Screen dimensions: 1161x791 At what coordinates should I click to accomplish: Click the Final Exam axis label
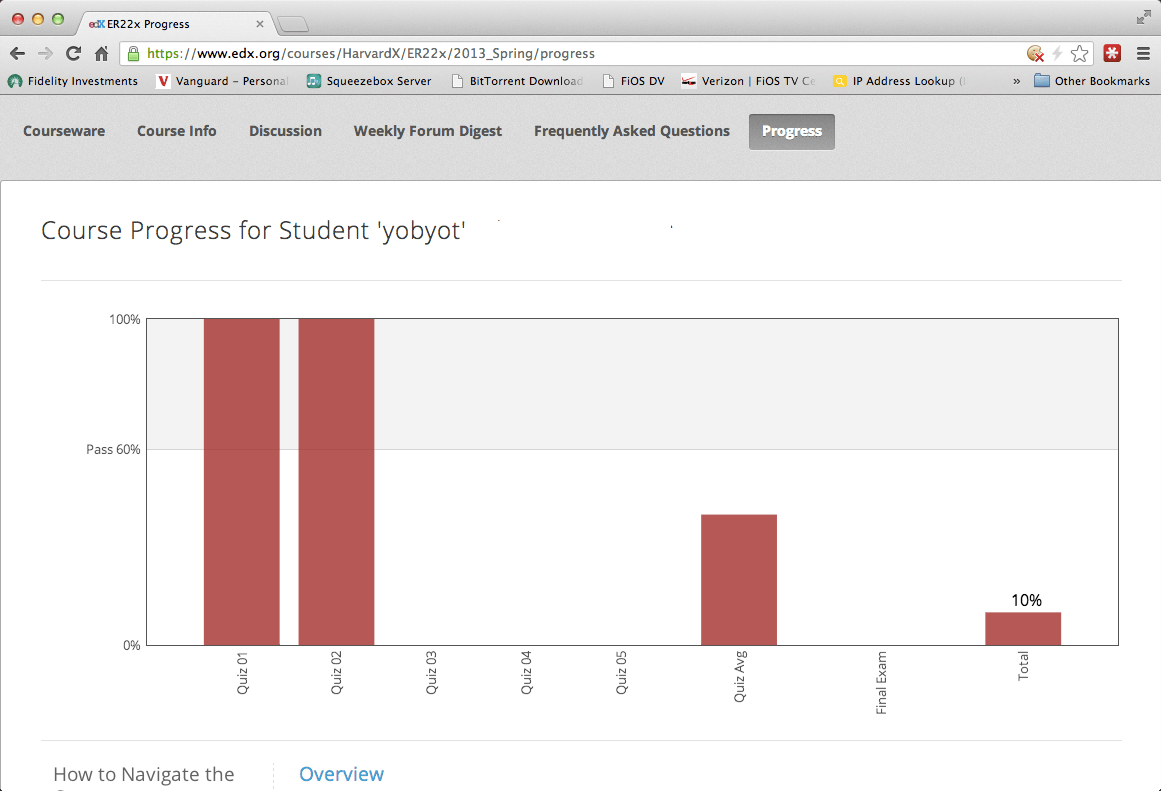[881, 683]
